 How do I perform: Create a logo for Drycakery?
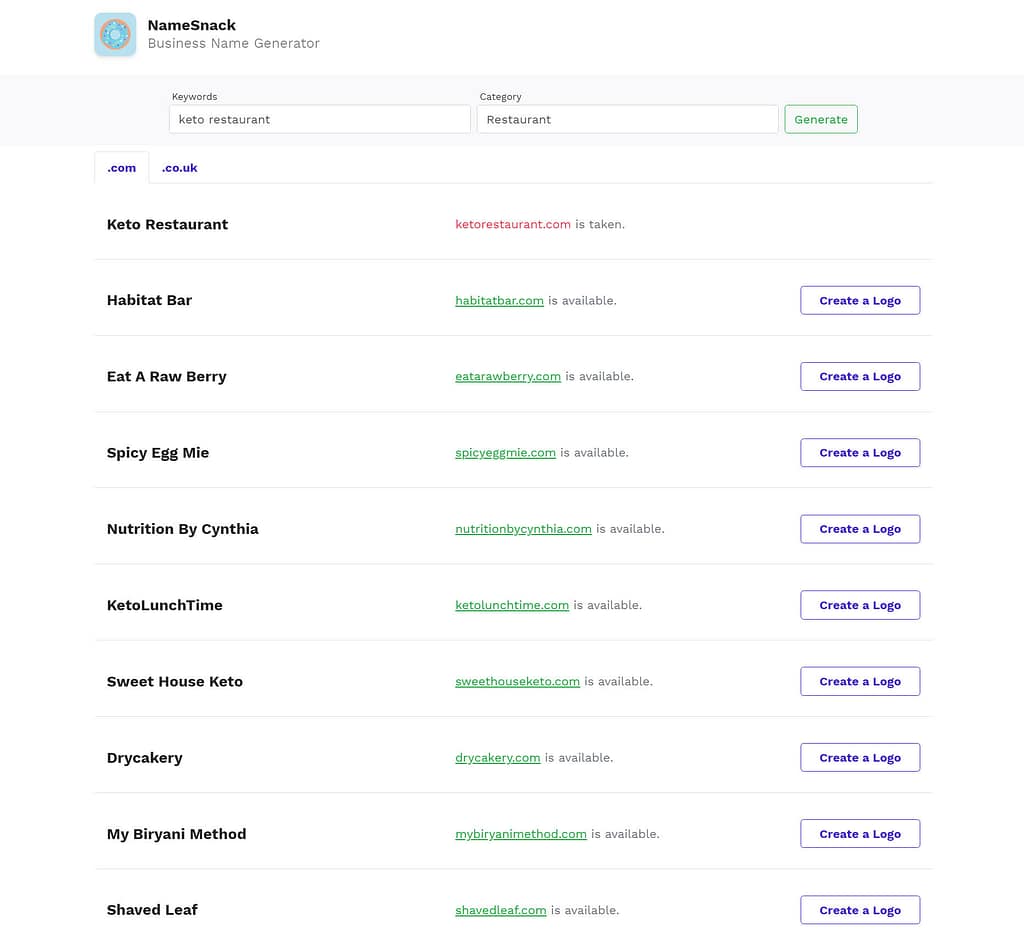pyautogui.click(x=859, y=758)
